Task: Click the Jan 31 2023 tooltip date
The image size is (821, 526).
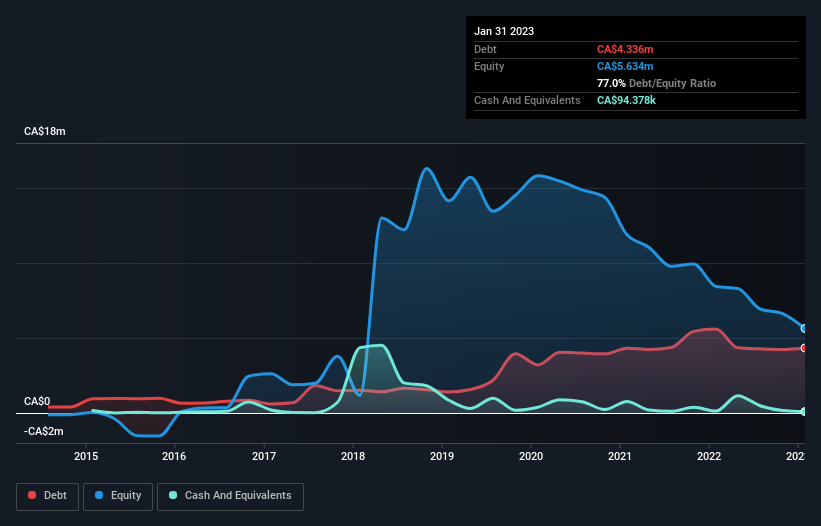Action: [x=504, y=31]
